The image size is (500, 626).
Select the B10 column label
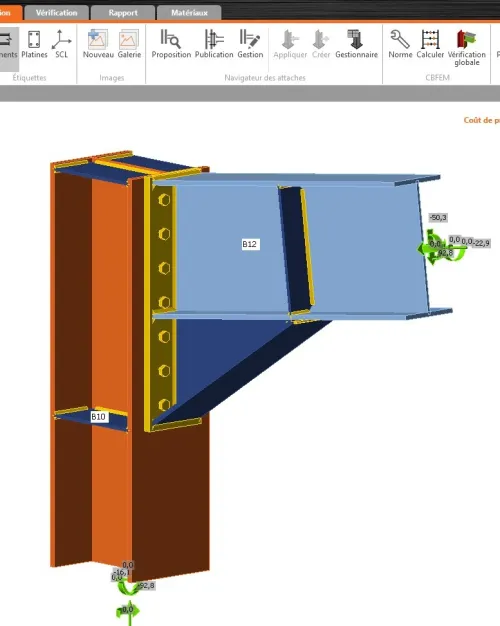click(x=98, y=417)
